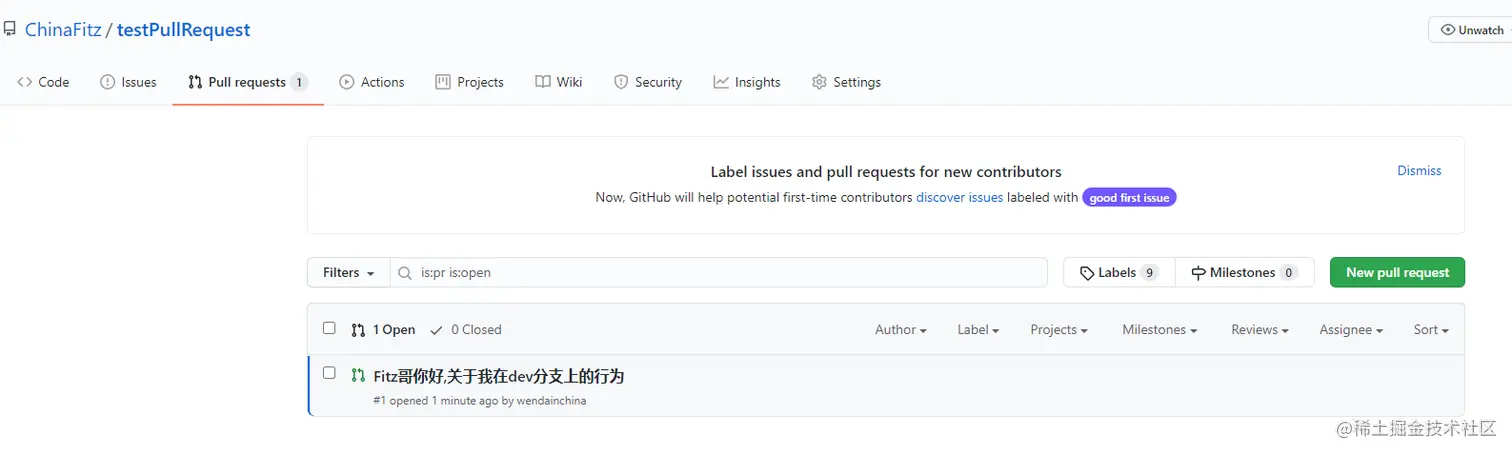Expand the Label filter dropdown
Screen dimensions: 1512x454
[978, 329]
